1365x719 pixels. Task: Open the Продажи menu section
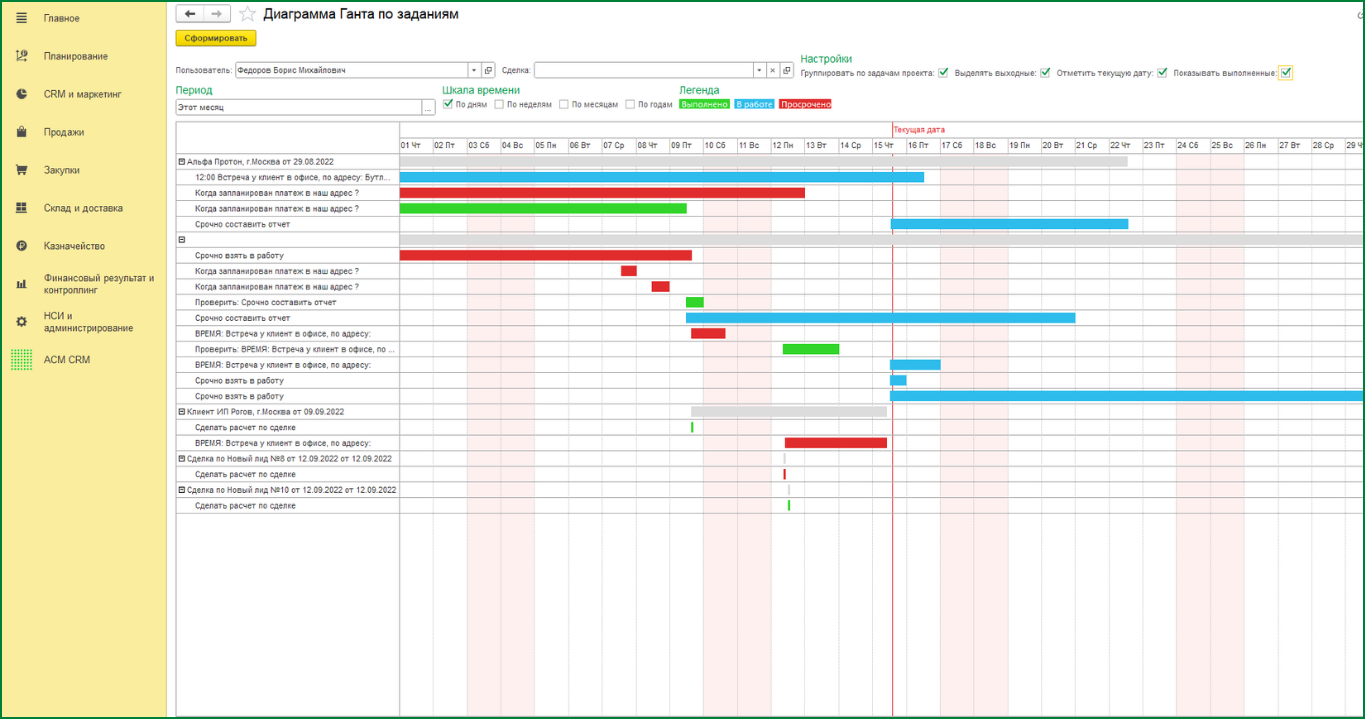(64, 132)
